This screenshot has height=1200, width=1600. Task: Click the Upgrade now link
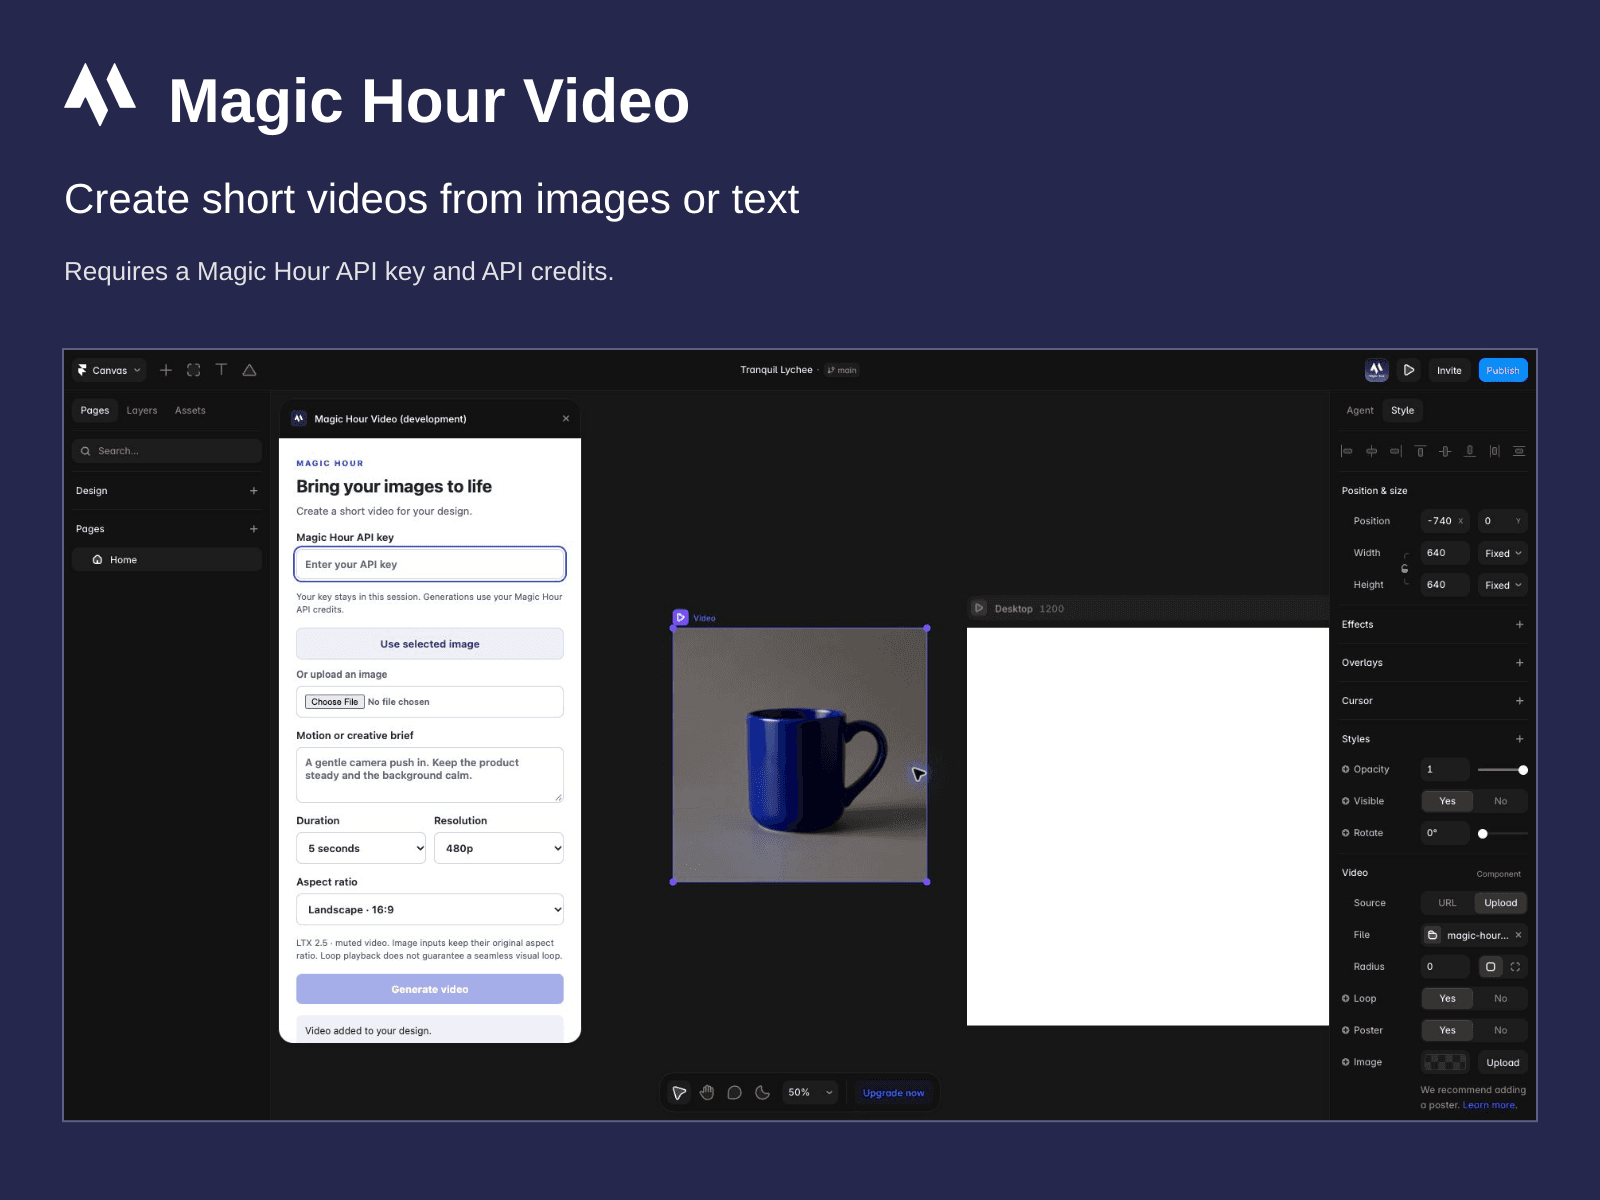pos(893,1093)
